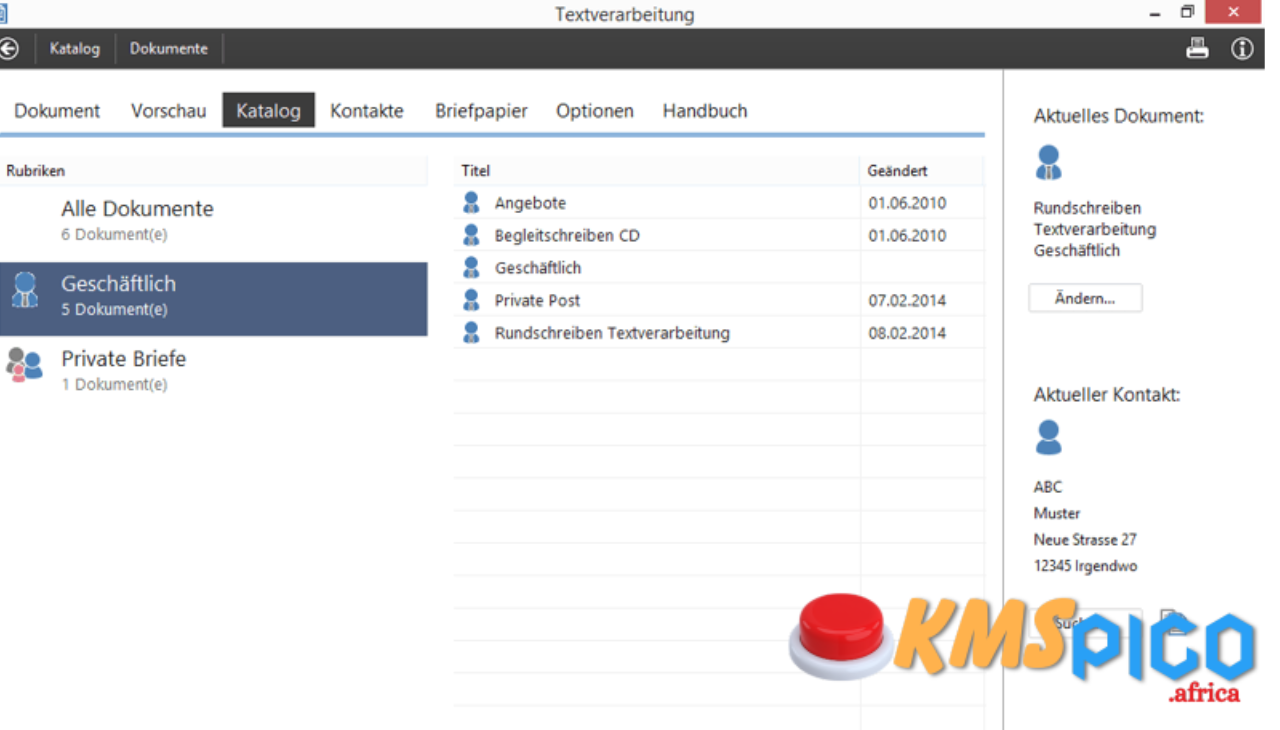Viewport: 1280px width, 730px height.
Task: Click the back arrow icon
Action: 9,48
